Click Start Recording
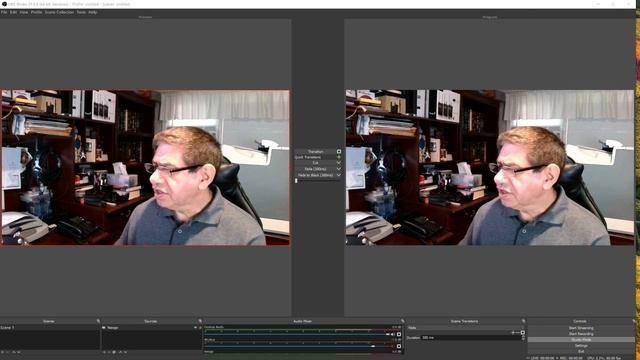Image resolution: width=640 pixels, height=360 pixels. (x=581, y=334)
